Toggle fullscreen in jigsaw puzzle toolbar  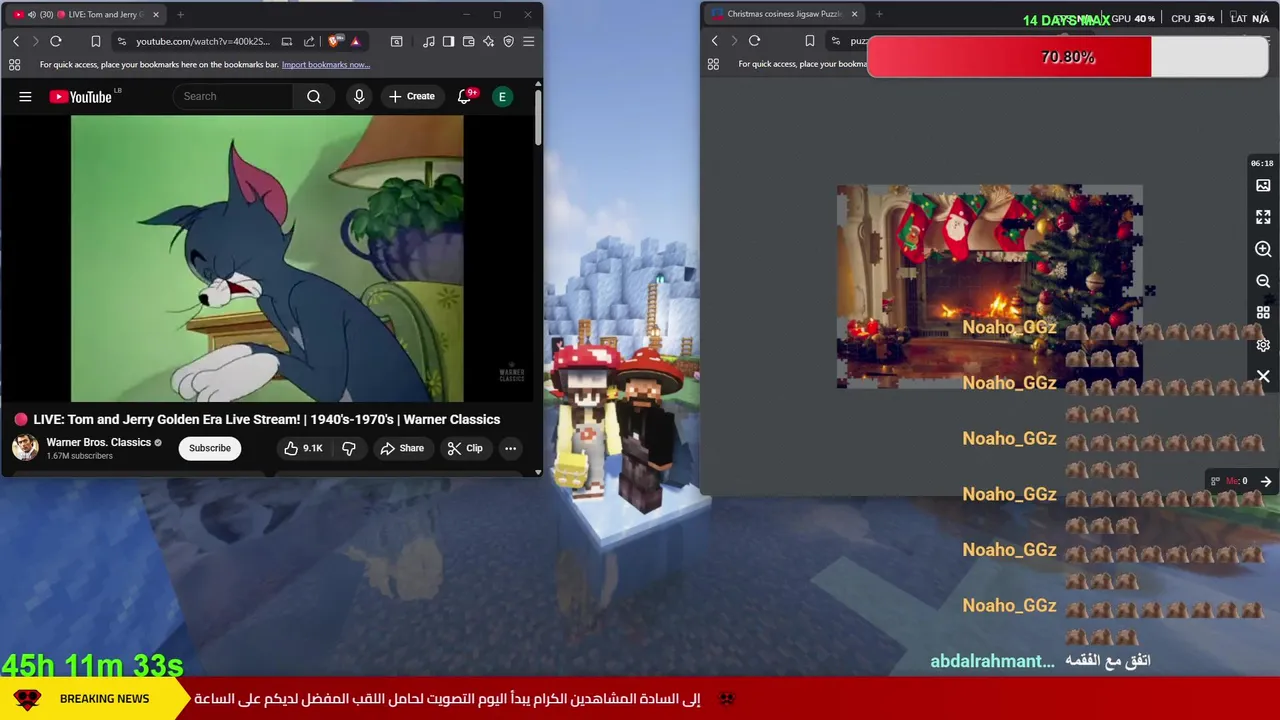coord(1263,217)
